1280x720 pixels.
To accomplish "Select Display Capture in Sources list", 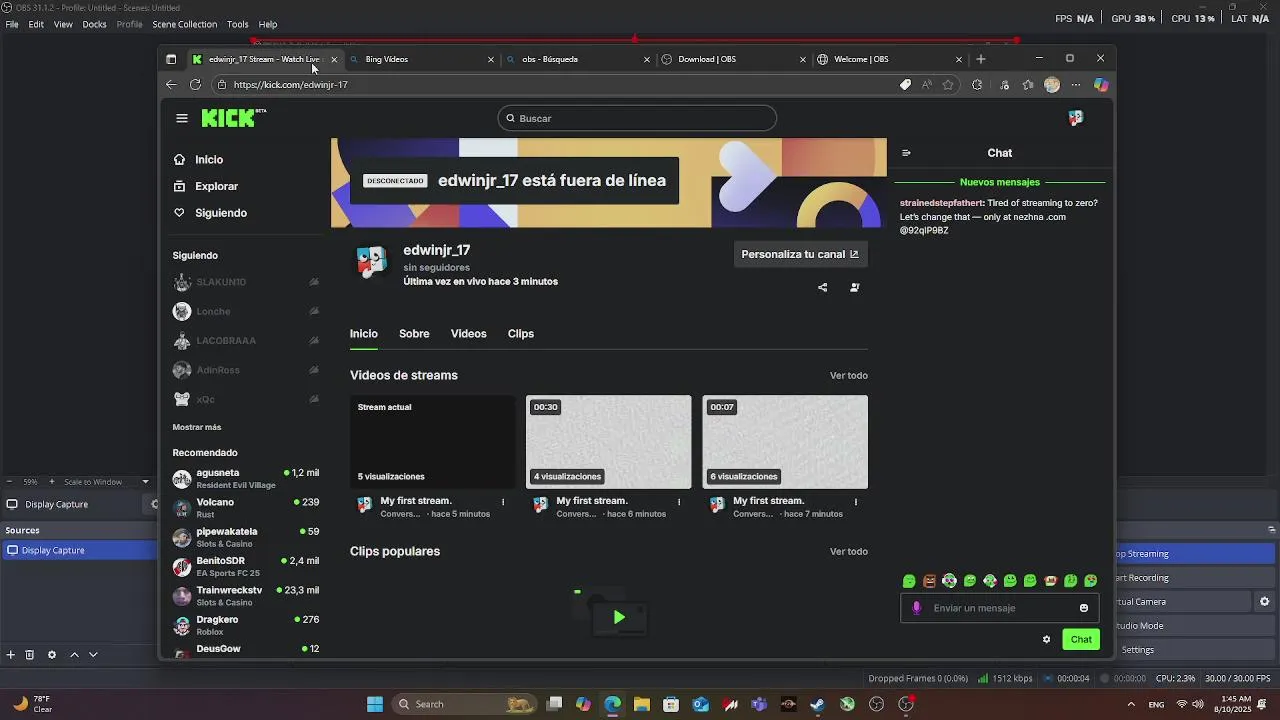I will 78,551.
